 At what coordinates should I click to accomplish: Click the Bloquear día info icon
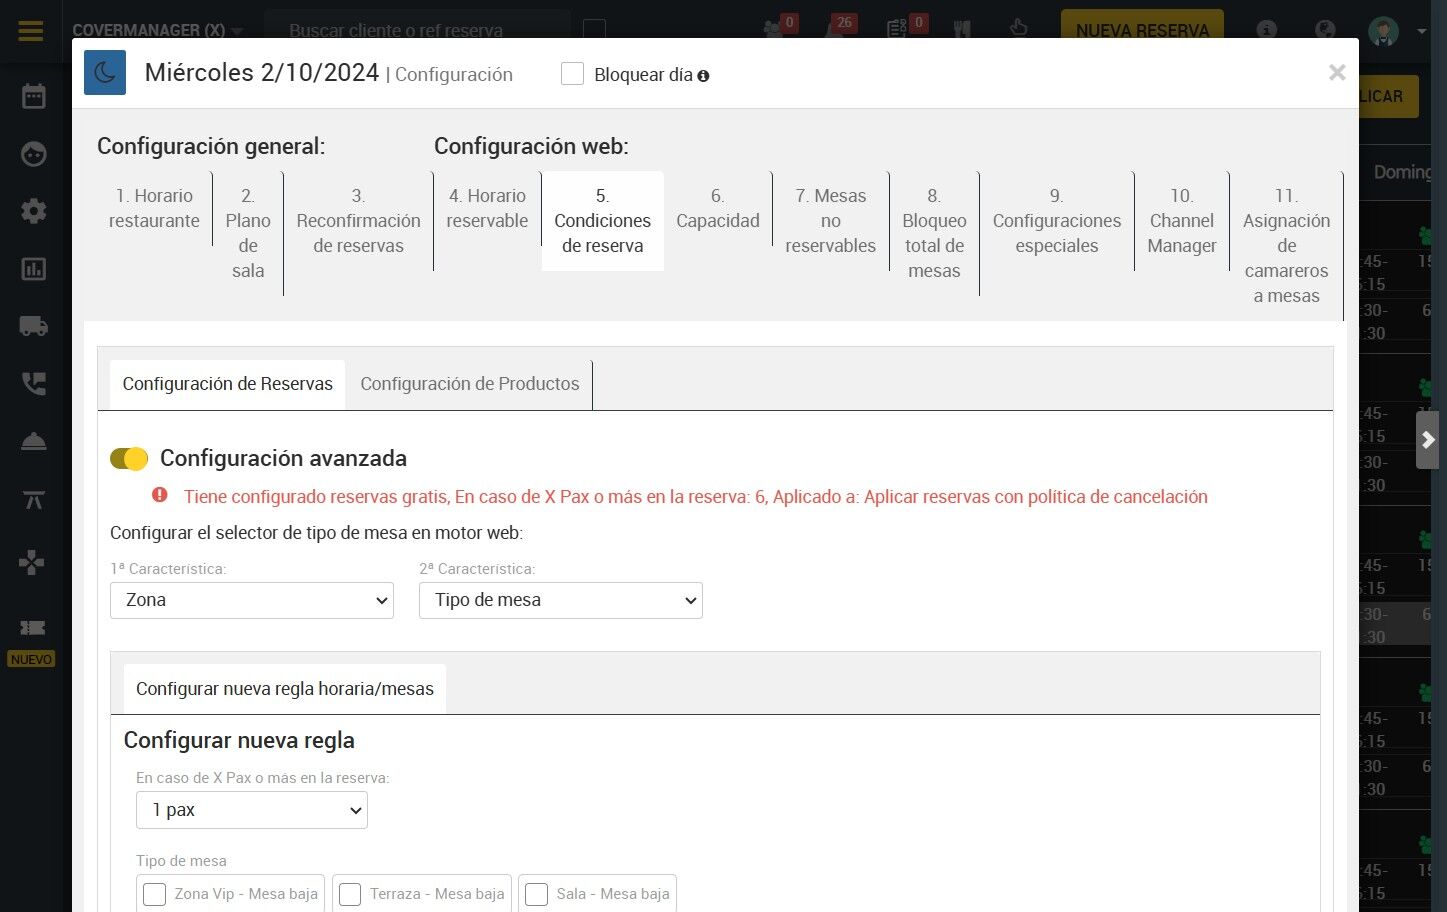(x=703, y=76)
